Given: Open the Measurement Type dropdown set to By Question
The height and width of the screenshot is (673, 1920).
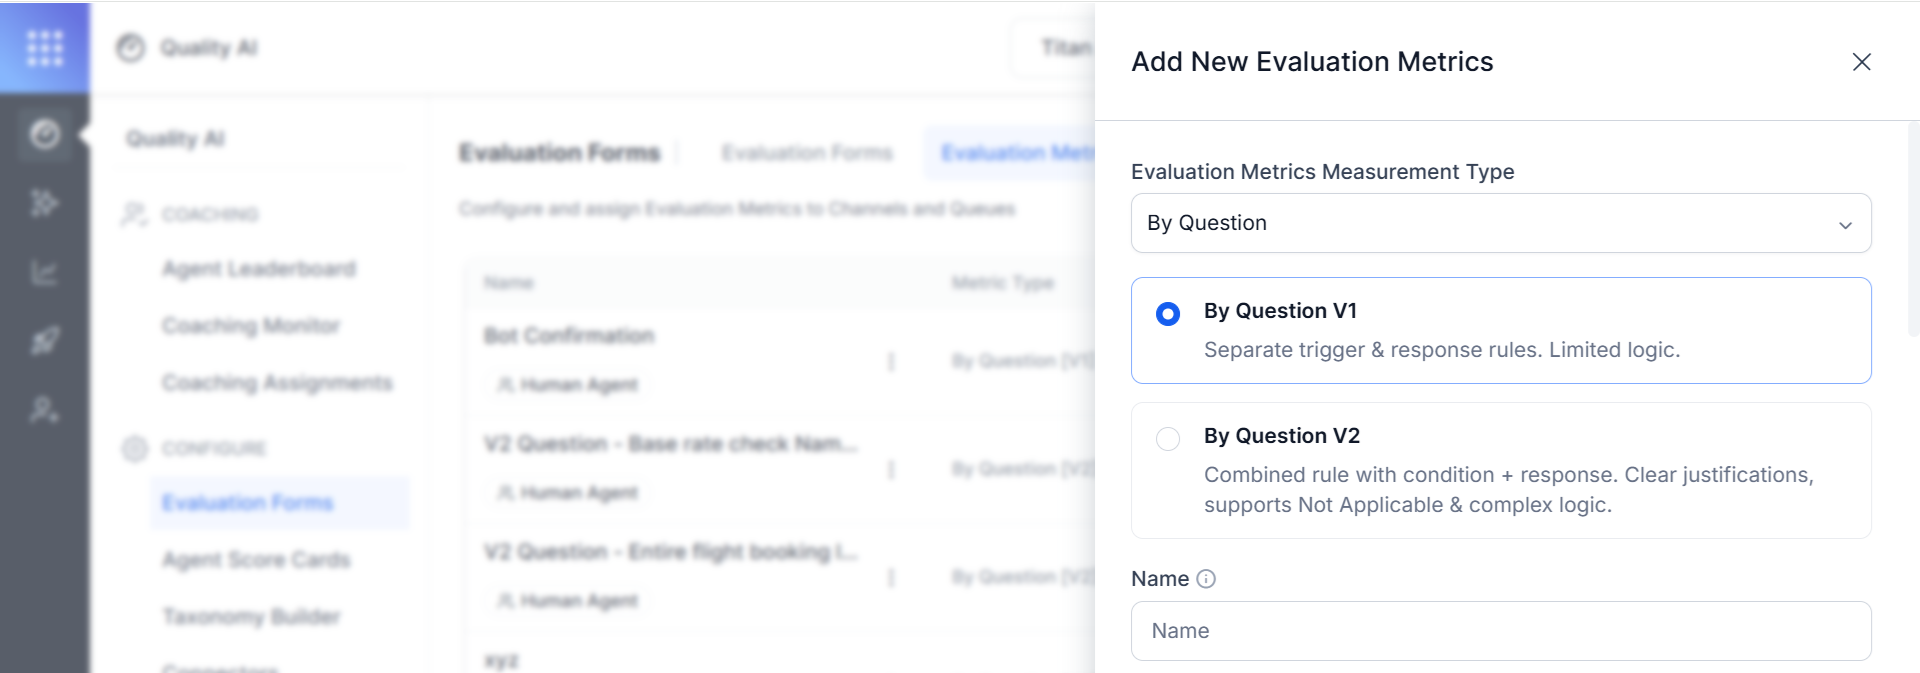Looking at the screenshot, I should click(1501, 223).
